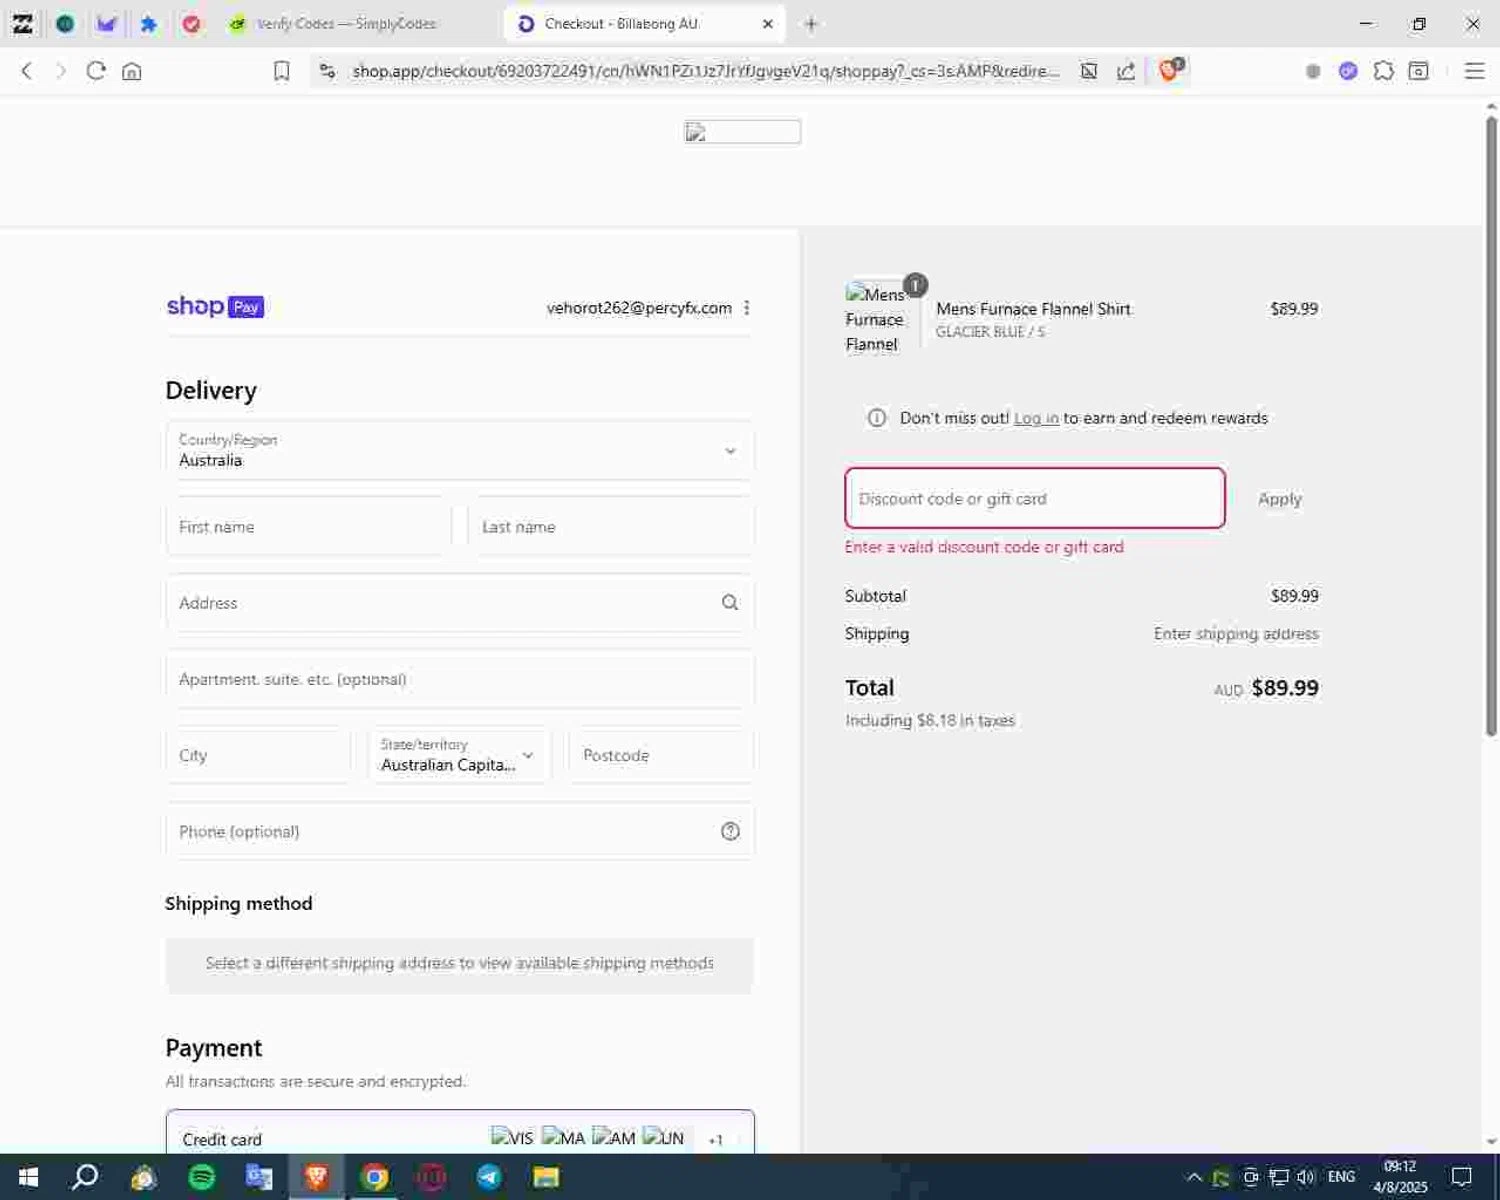Focus the First name field
1500x1200 pixels.
(308, 527)
